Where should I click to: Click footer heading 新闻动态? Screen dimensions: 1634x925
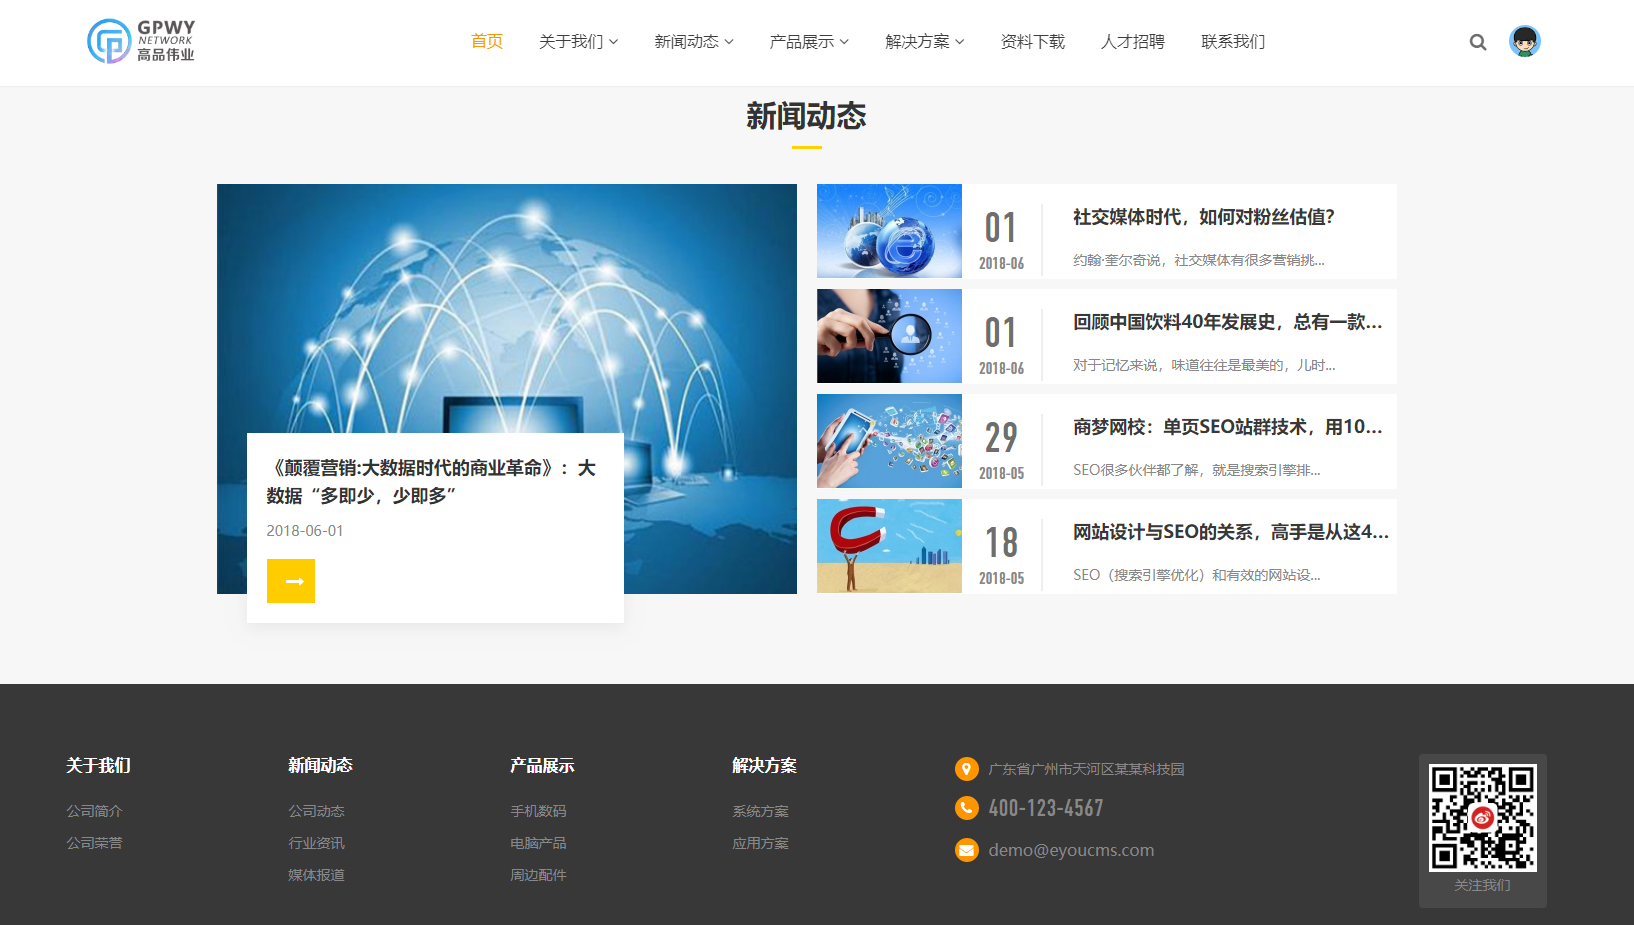click(x=320, y=765)
